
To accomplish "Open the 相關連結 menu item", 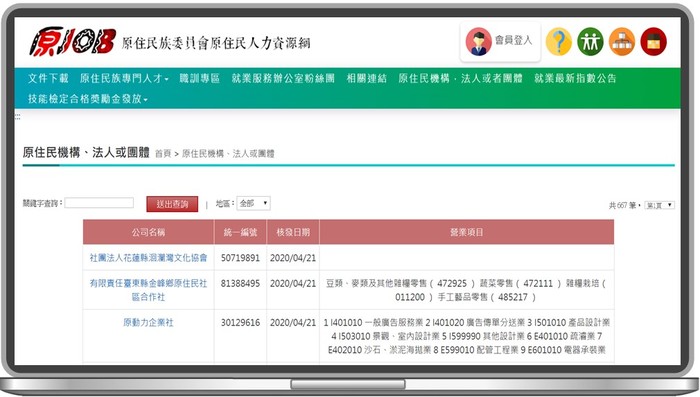I will click(x=367, y=78).
